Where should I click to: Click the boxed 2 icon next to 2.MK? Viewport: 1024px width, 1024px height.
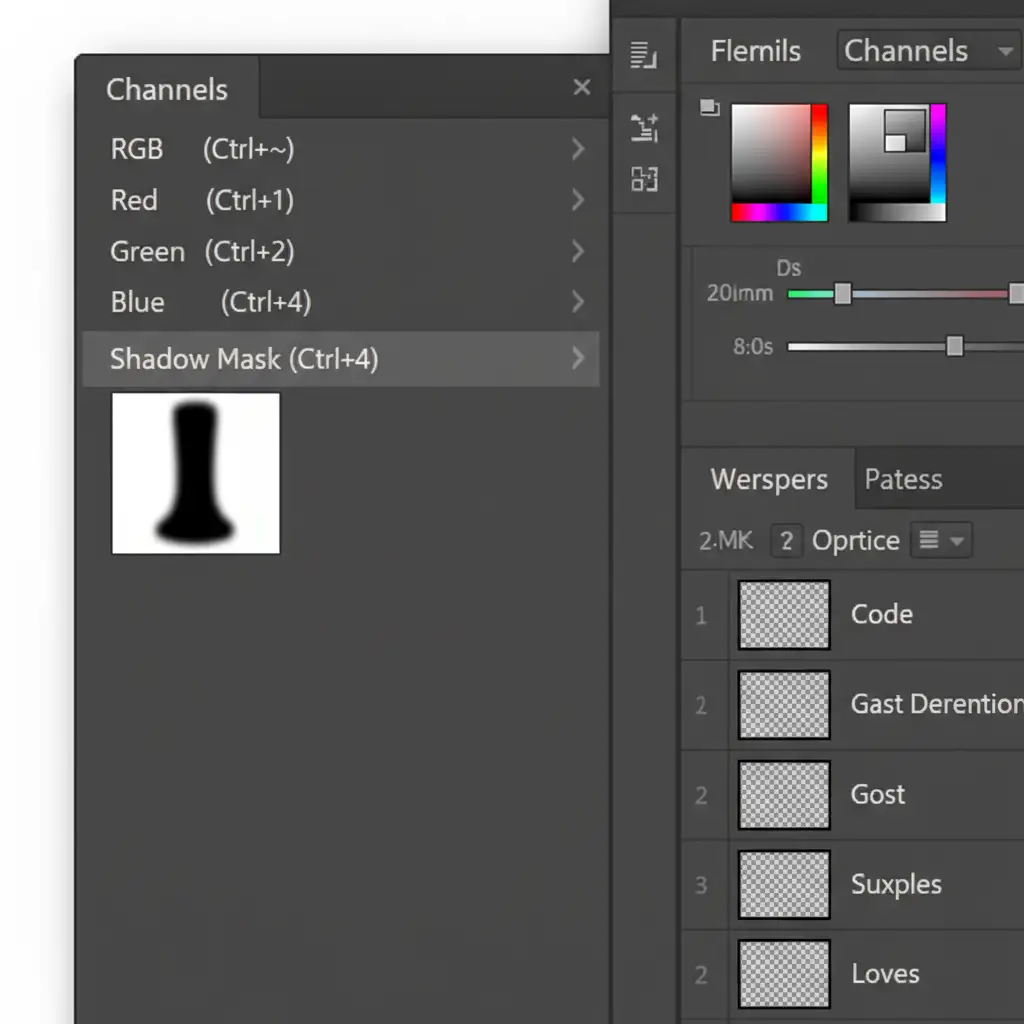786,541
